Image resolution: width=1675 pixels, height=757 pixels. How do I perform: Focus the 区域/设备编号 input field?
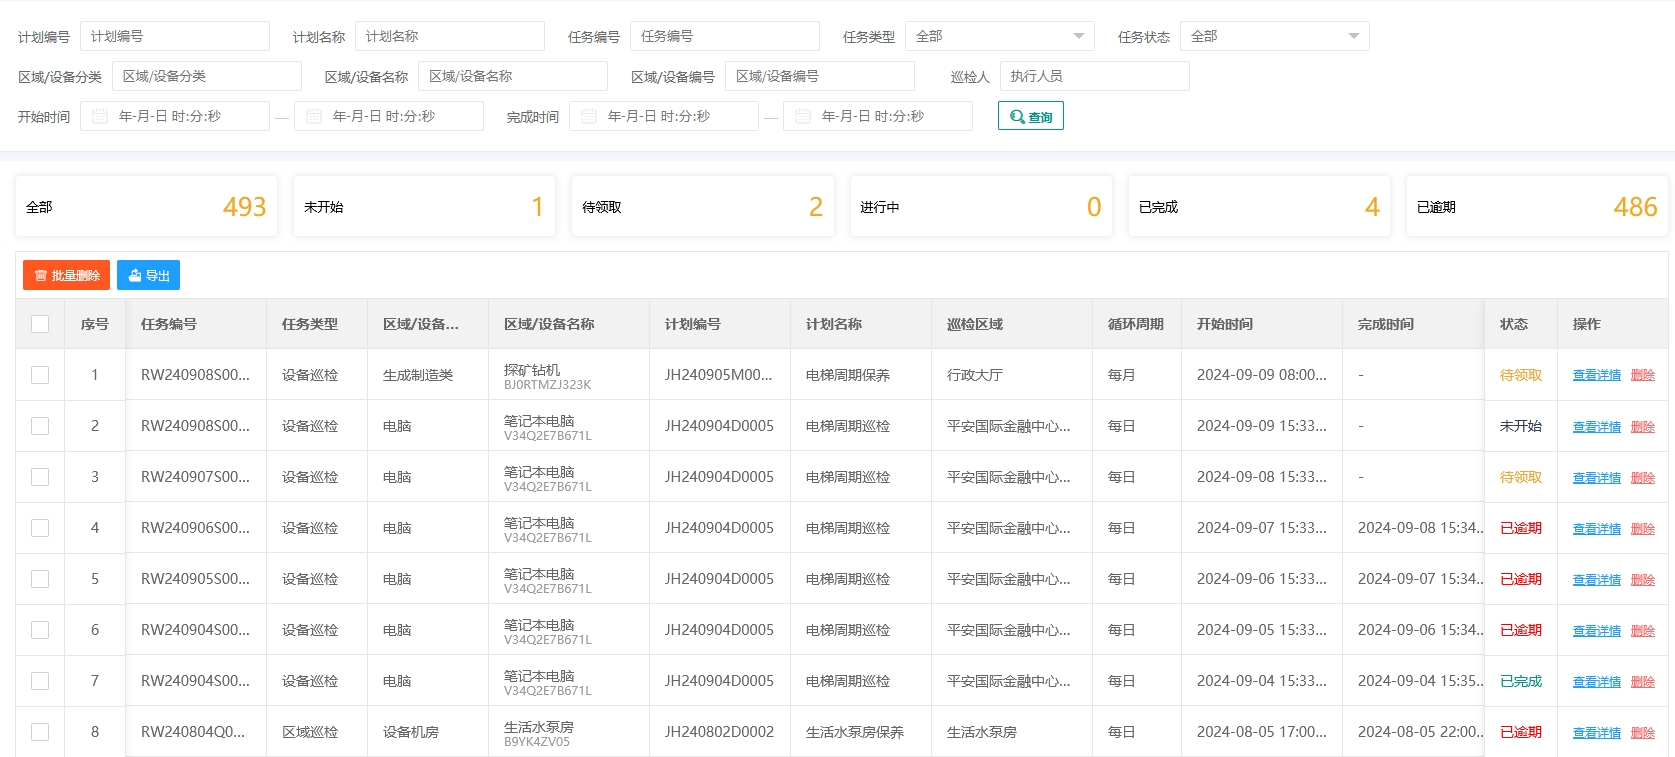[820, 76]
